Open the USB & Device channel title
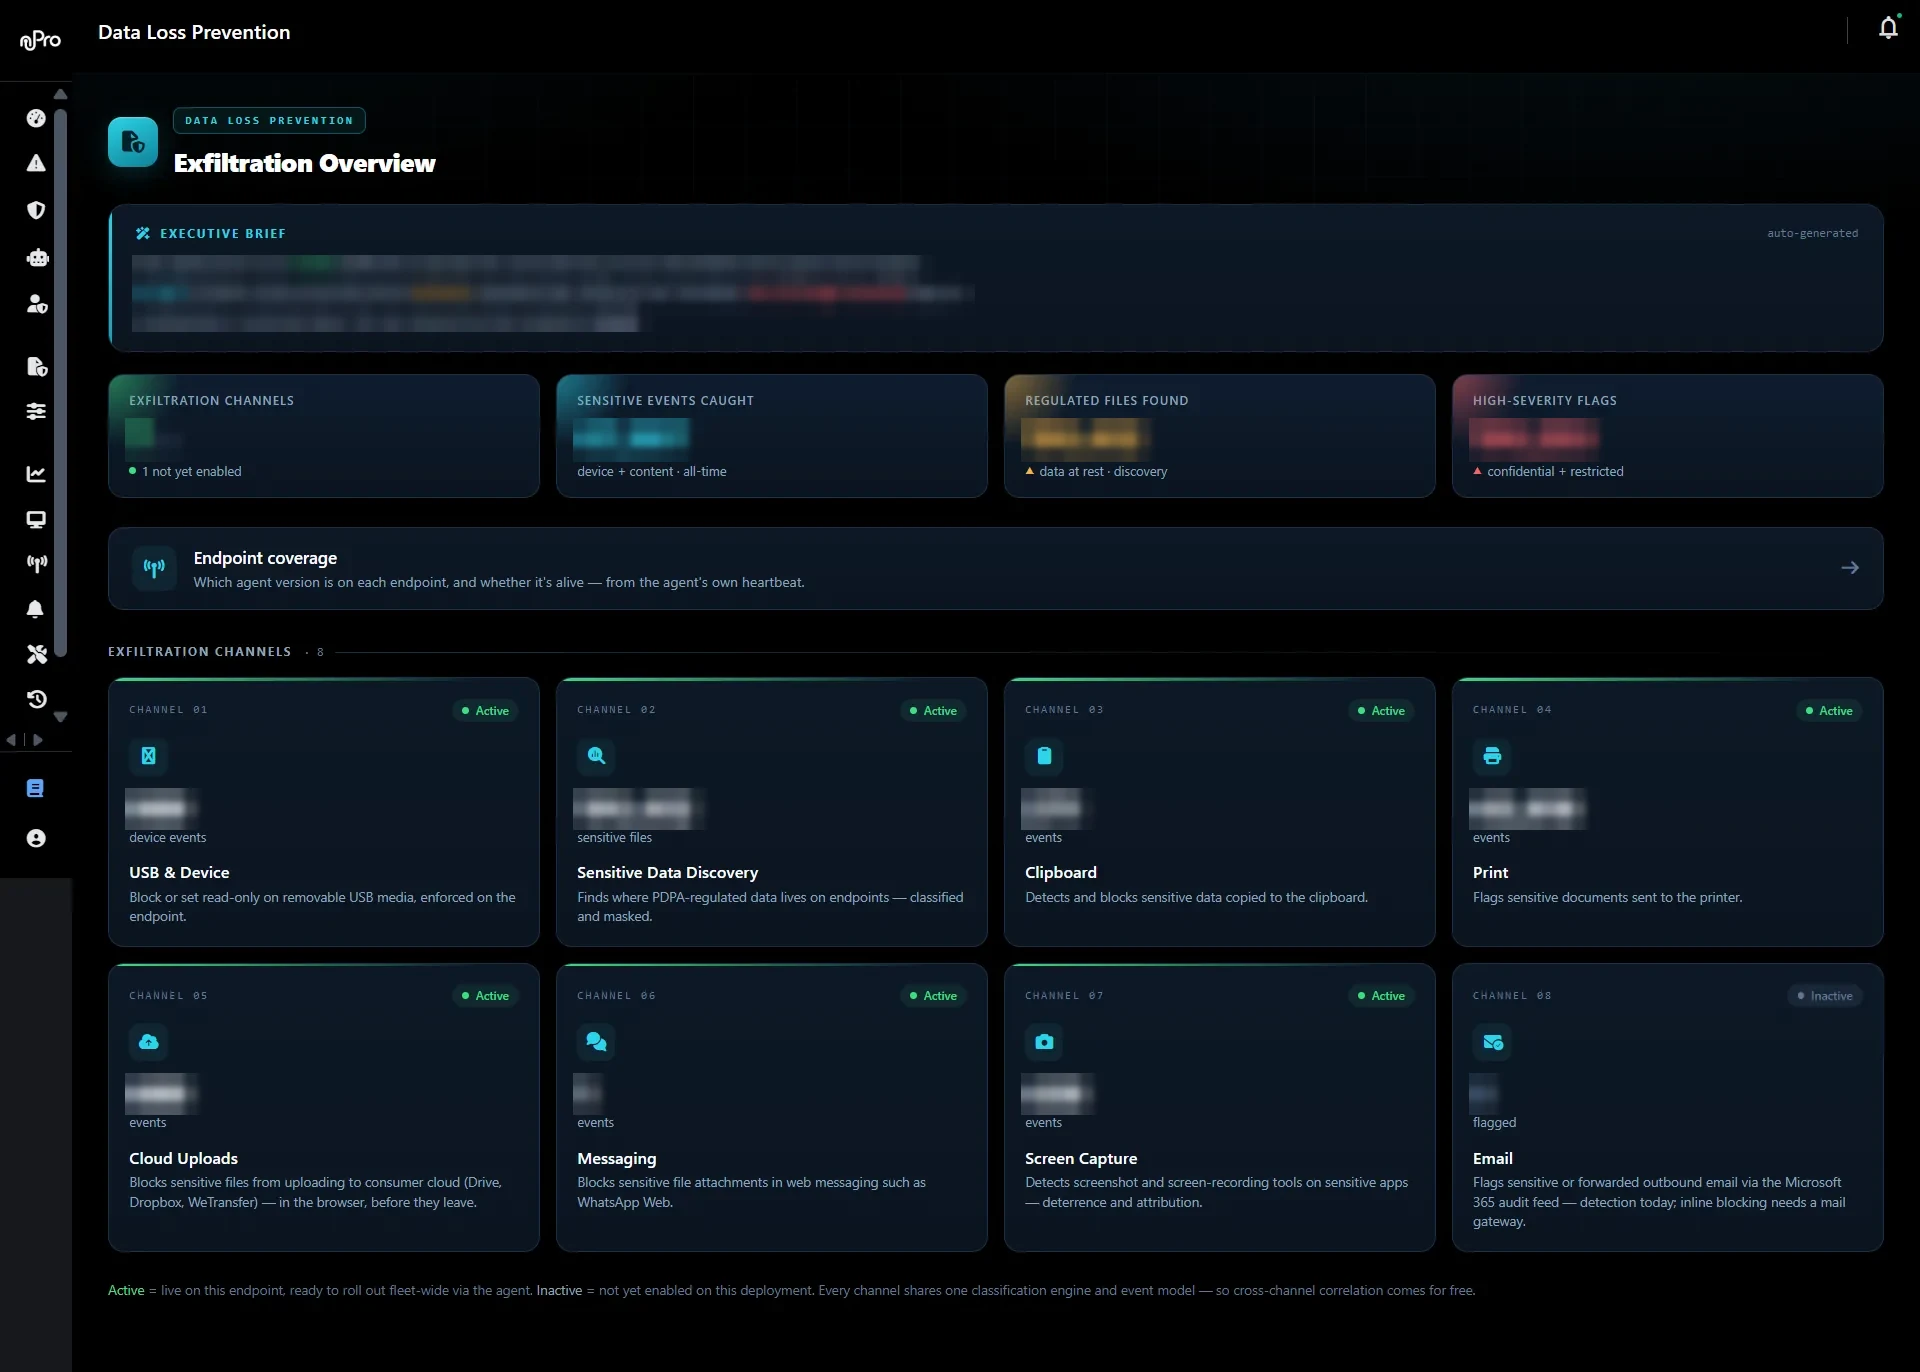 [x=179, y=873]
